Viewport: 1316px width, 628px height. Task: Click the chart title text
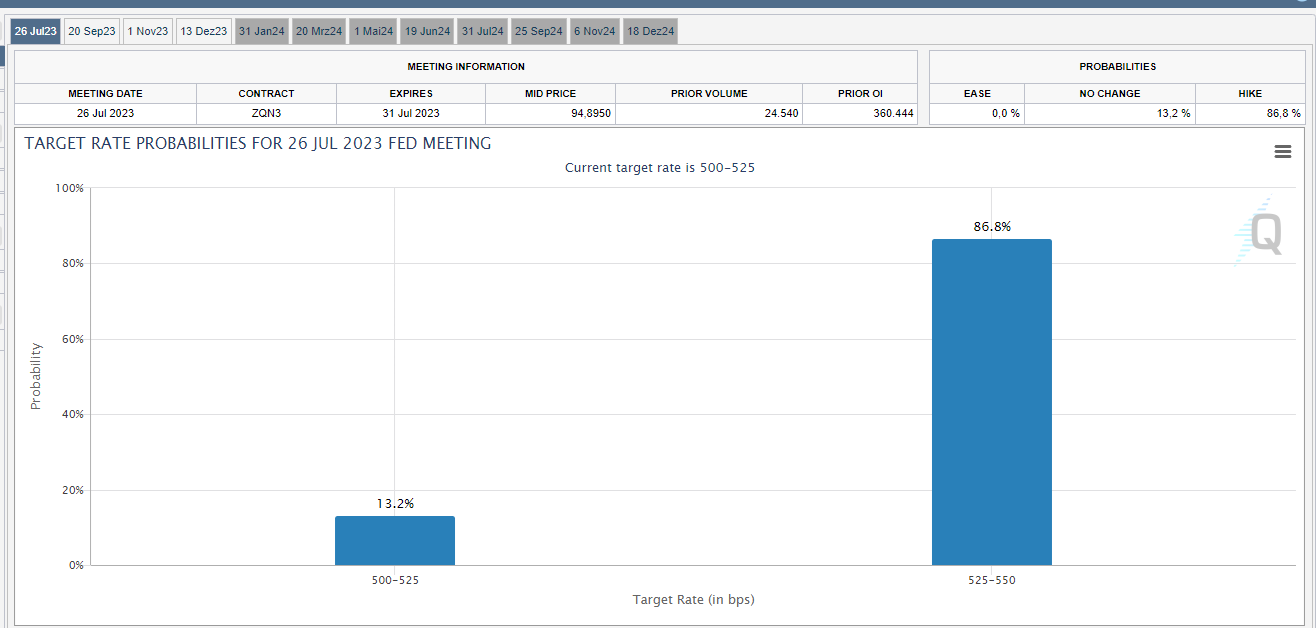258,143
